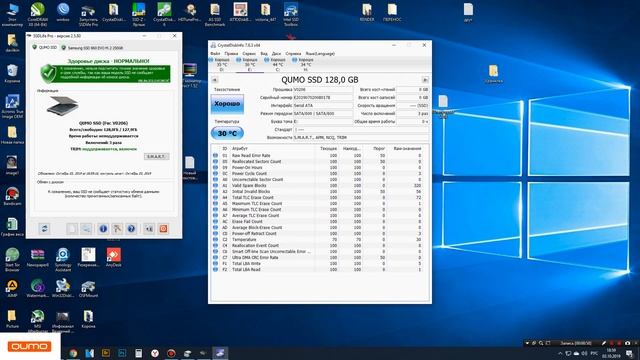Open the RENDER folder on desktop
Screen dimensions: 640x360
click(x=367, y=12)
